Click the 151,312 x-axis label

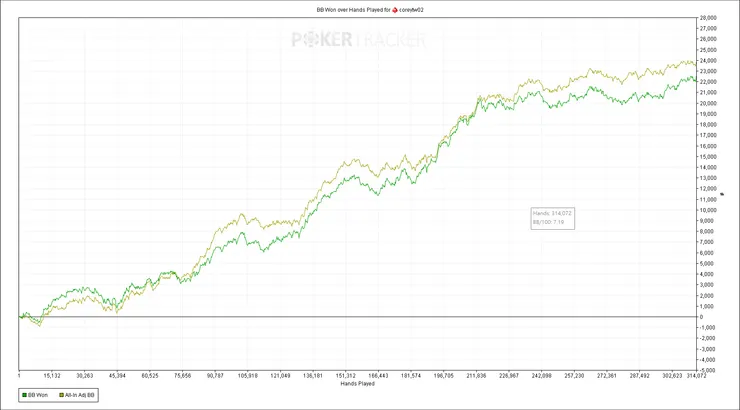click(x=345, y=376)
